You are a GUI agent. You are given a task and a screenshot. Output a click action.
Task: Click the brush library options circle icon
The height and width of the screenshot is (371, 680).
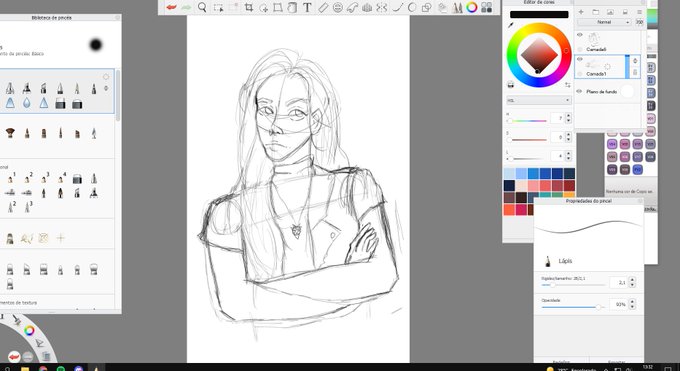click(106, 77)
